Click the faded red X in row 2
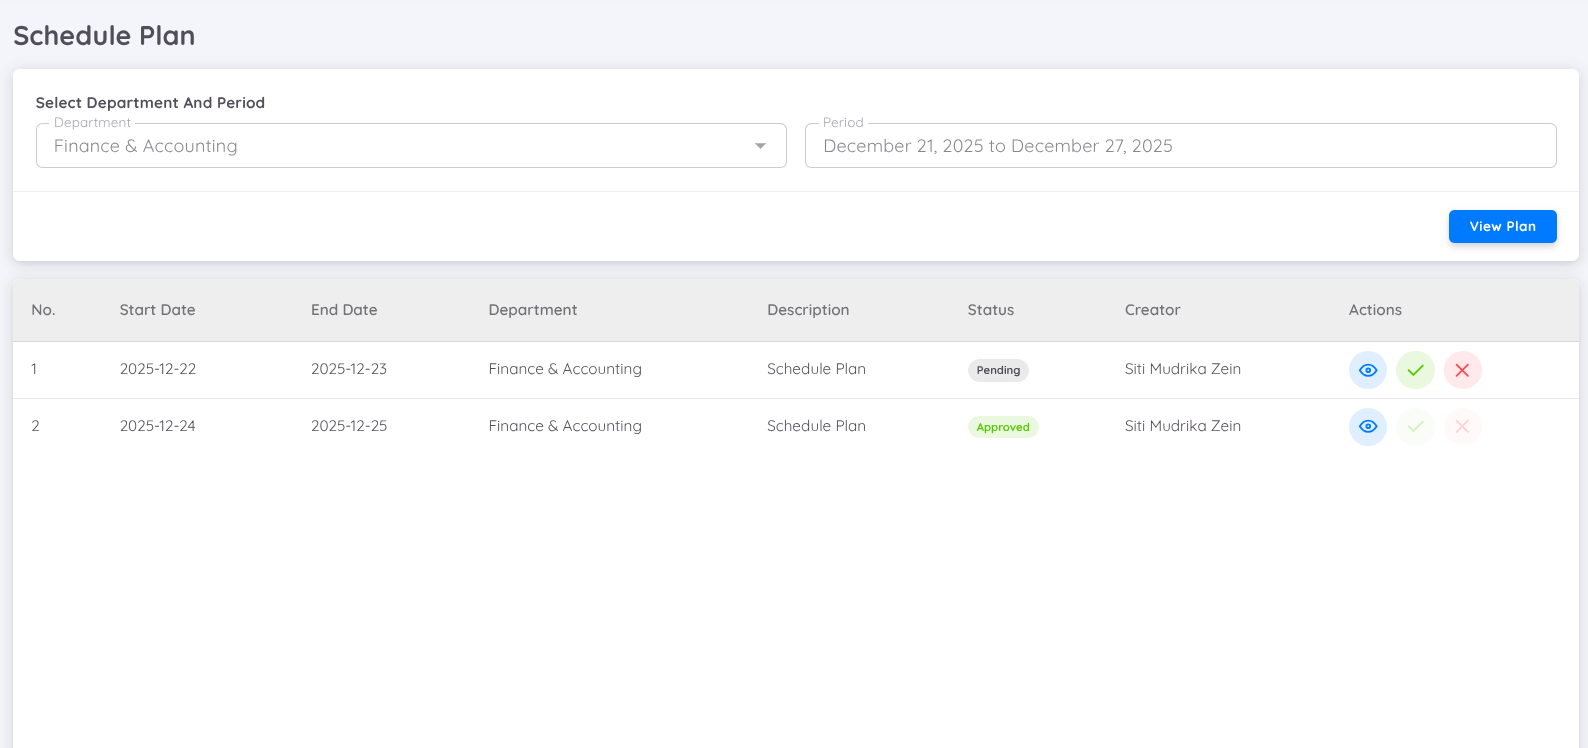Screen dimensions: 1588x748 pos(1462,427)
